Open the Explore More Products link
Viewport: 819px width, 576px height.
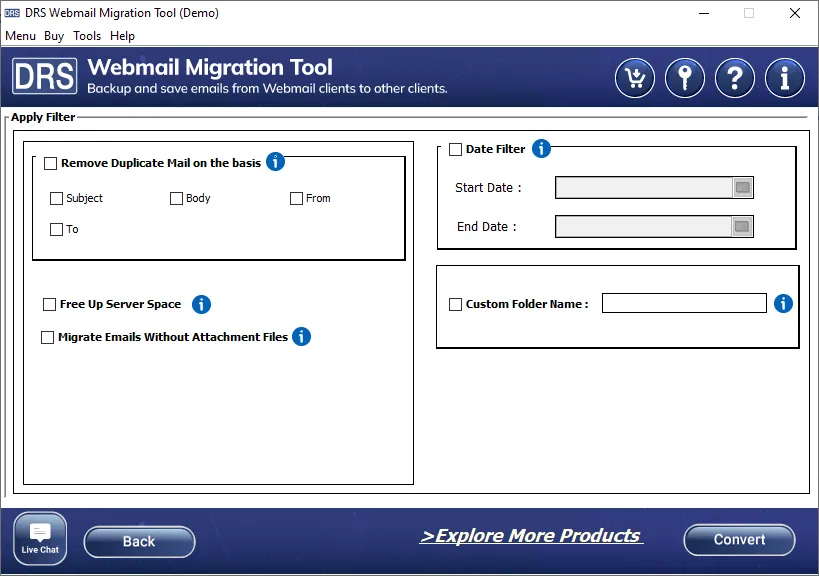point(531,536)
